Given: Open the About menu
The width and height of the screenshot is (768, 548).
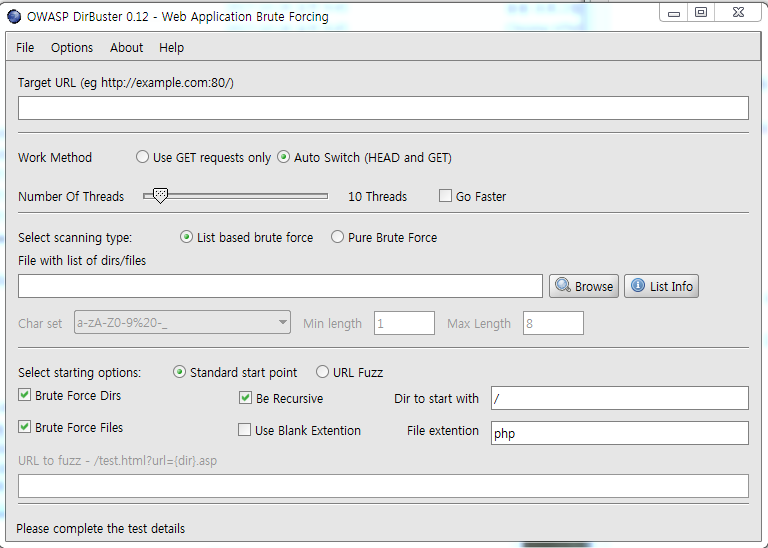Looking at the screenshot, I should (126, 48).
